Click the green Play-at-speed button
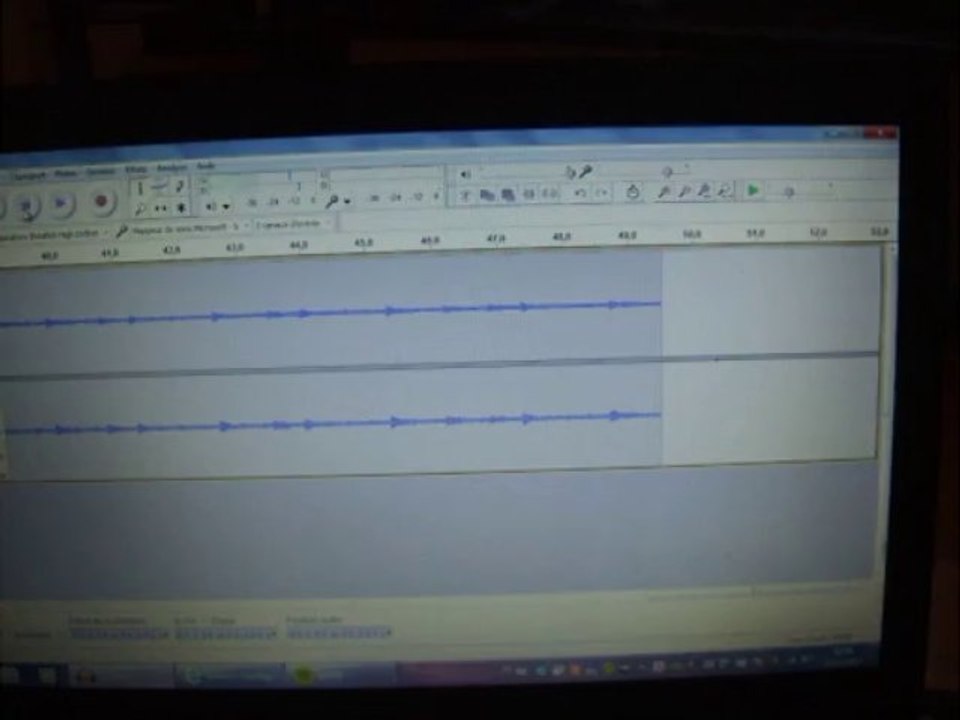This screenshot has height=720, width=960. 754,190
